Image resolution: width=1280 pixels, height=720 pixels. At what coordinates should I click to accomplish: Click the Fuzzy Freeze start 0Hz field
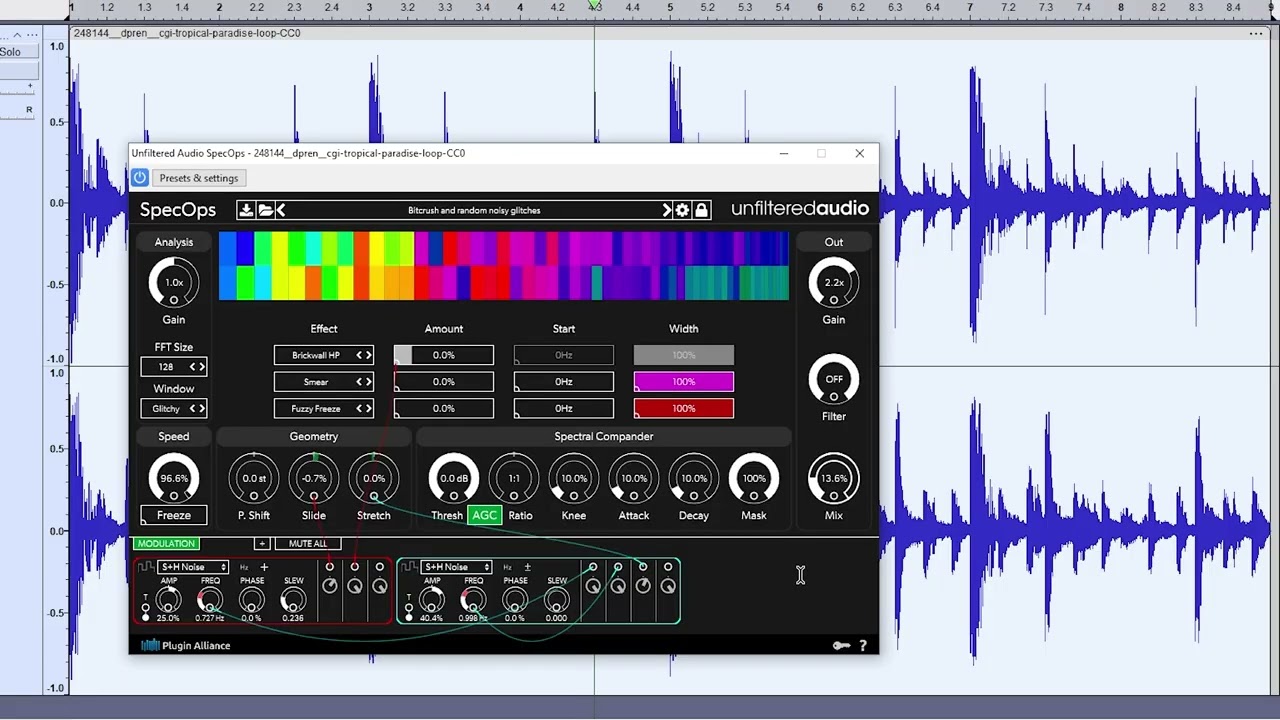pos(564,409)
